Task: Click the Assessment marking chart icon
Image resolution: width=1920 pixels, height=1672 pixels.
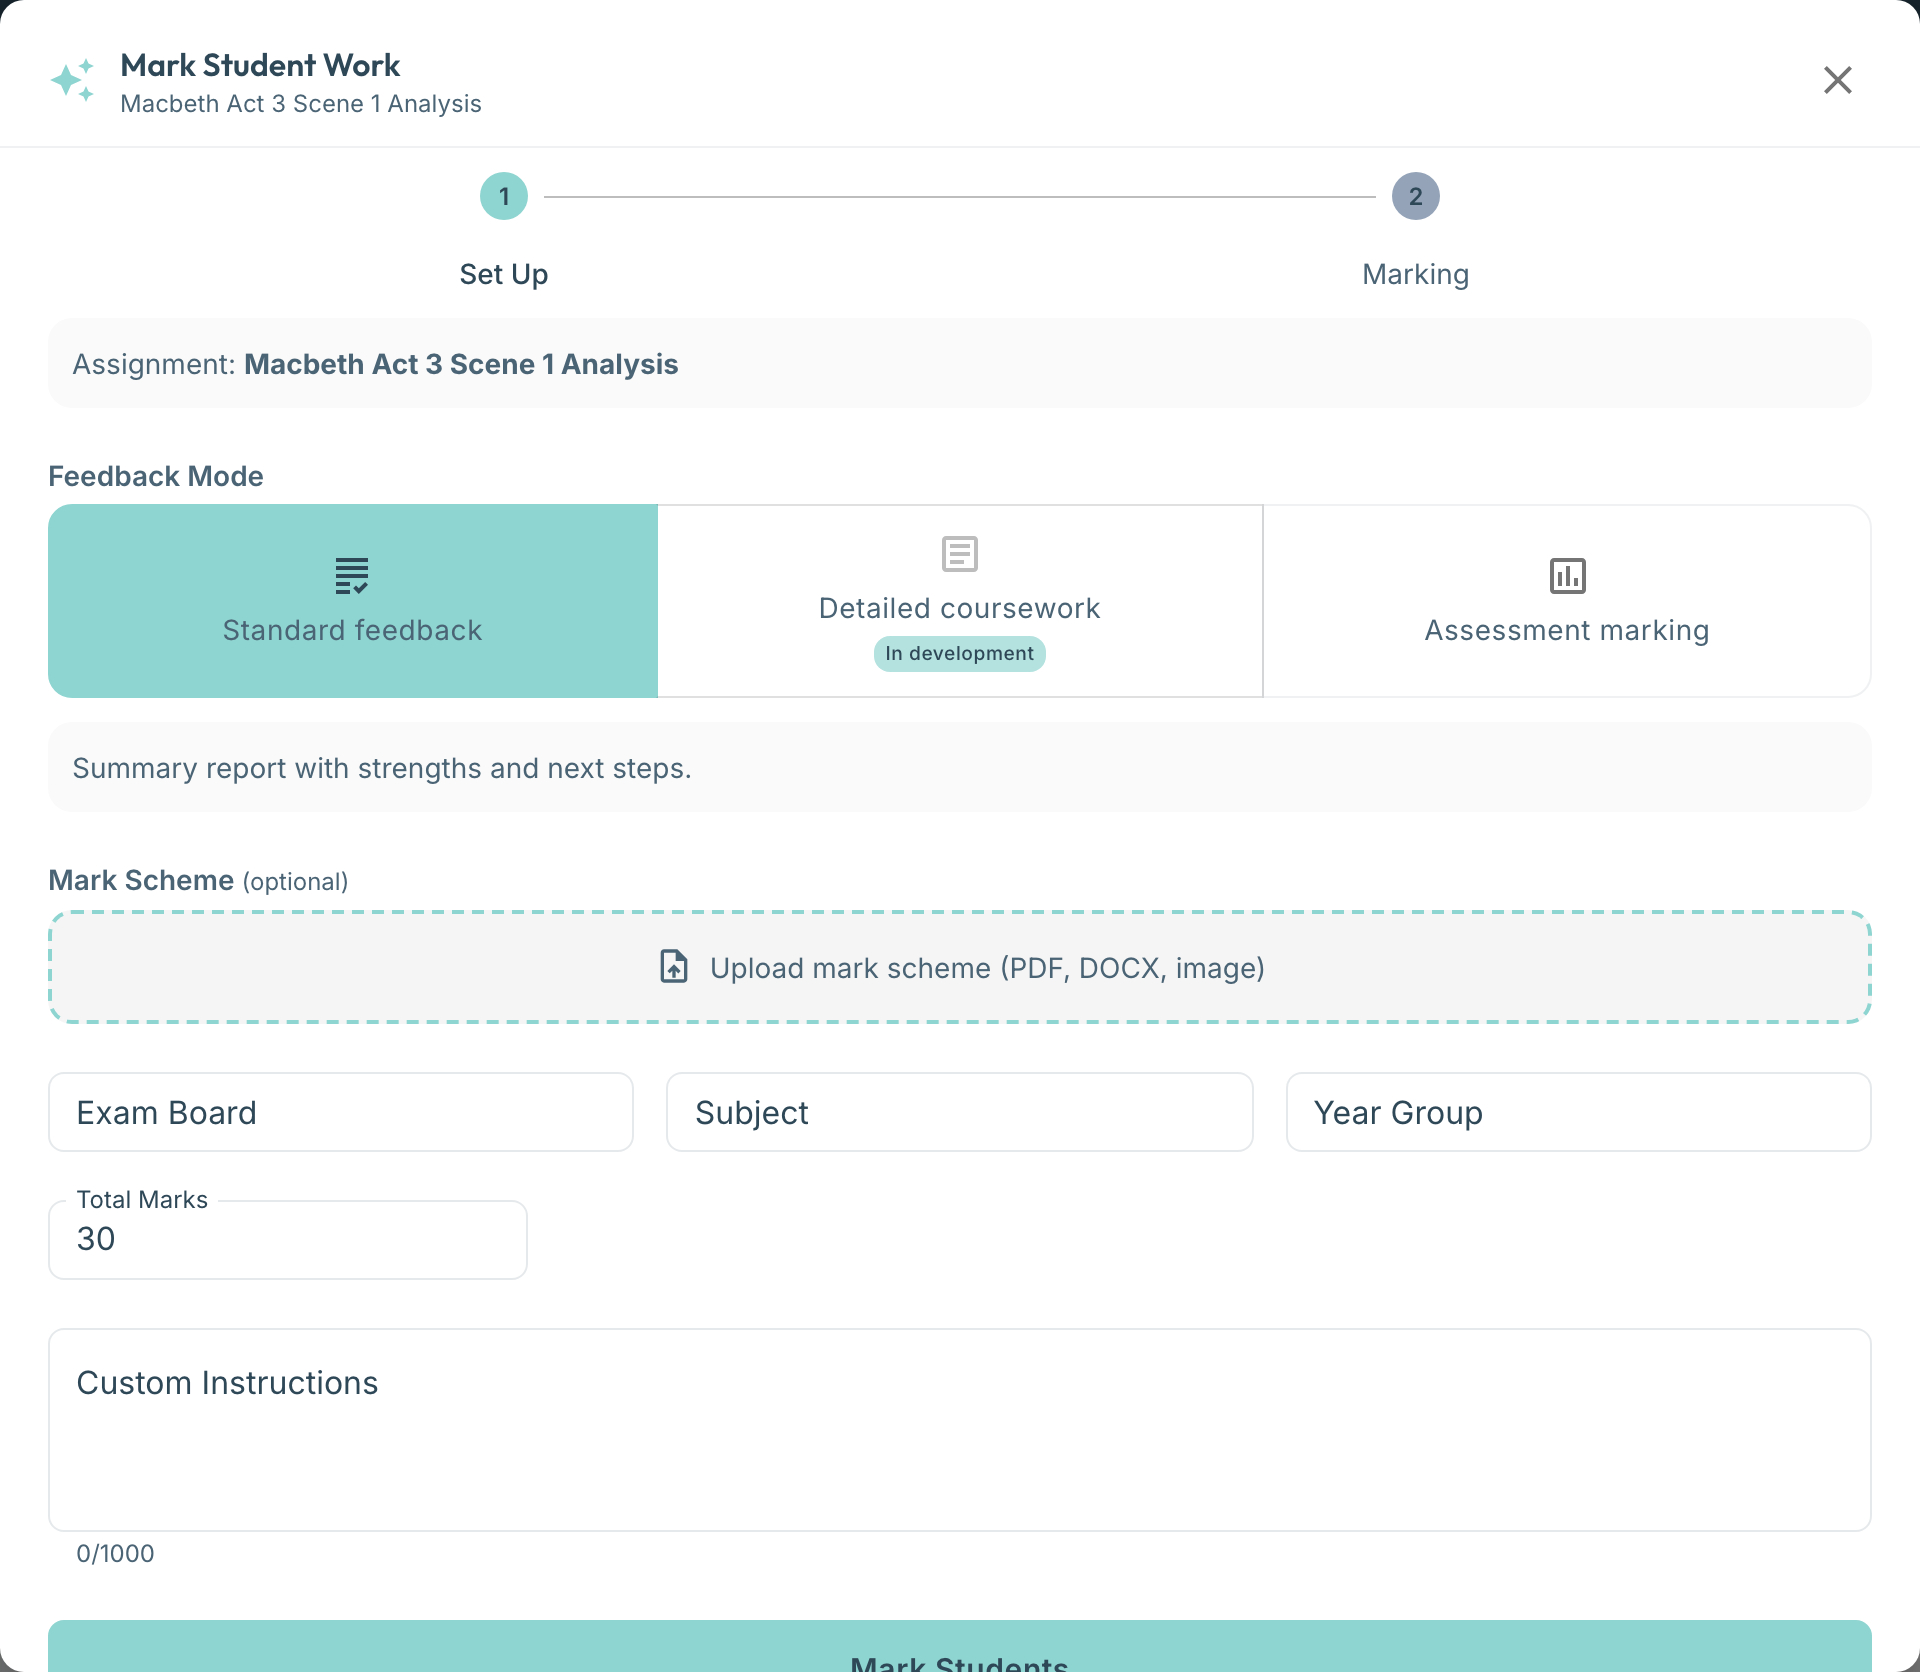Action: (1567, 576)
